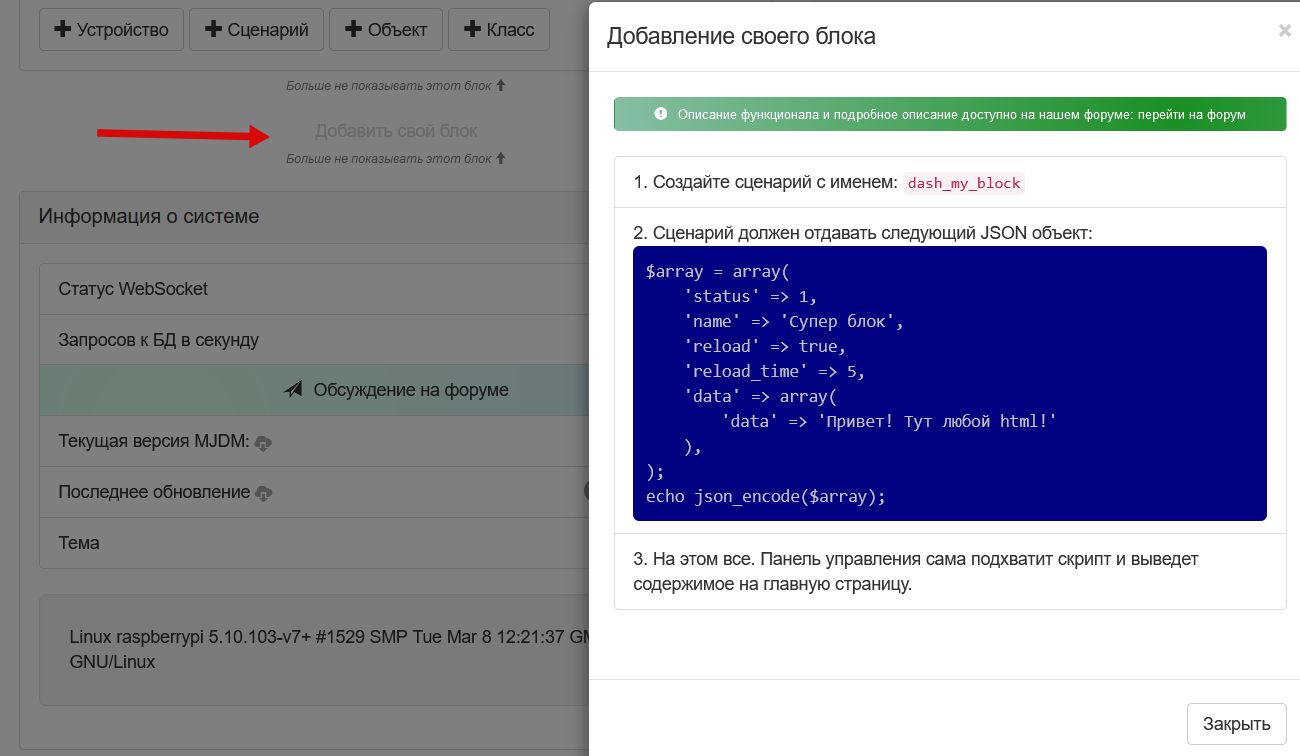Viewport: 1300px width, 756px height.
Task: Click the '$array = array(' code line
Action: tap(718, 272)
